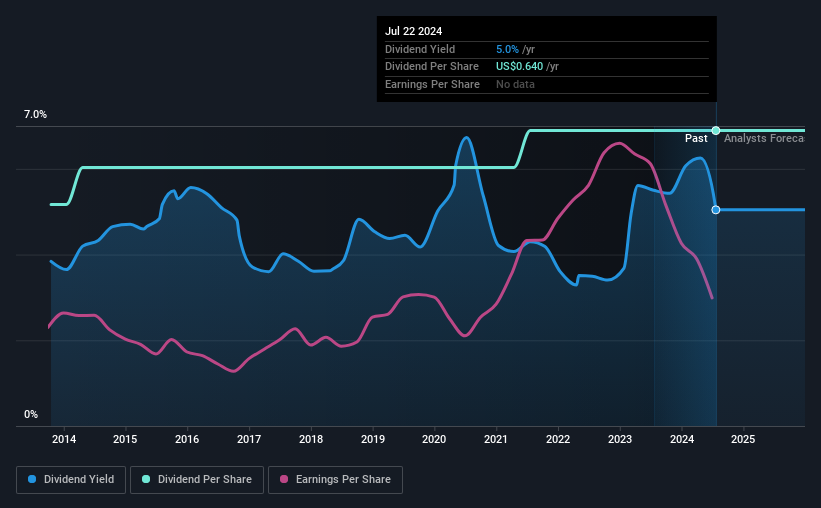The image size is (821, 508).
Task: Click the blue dividend yield marker at Jul 2024
Action: pyautogui.click(x=716, y=209)
